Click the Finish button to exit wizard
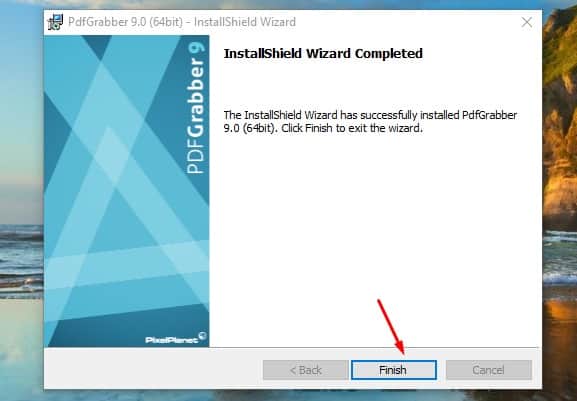Viewport: 577px width, 401px height. (394, 370)
